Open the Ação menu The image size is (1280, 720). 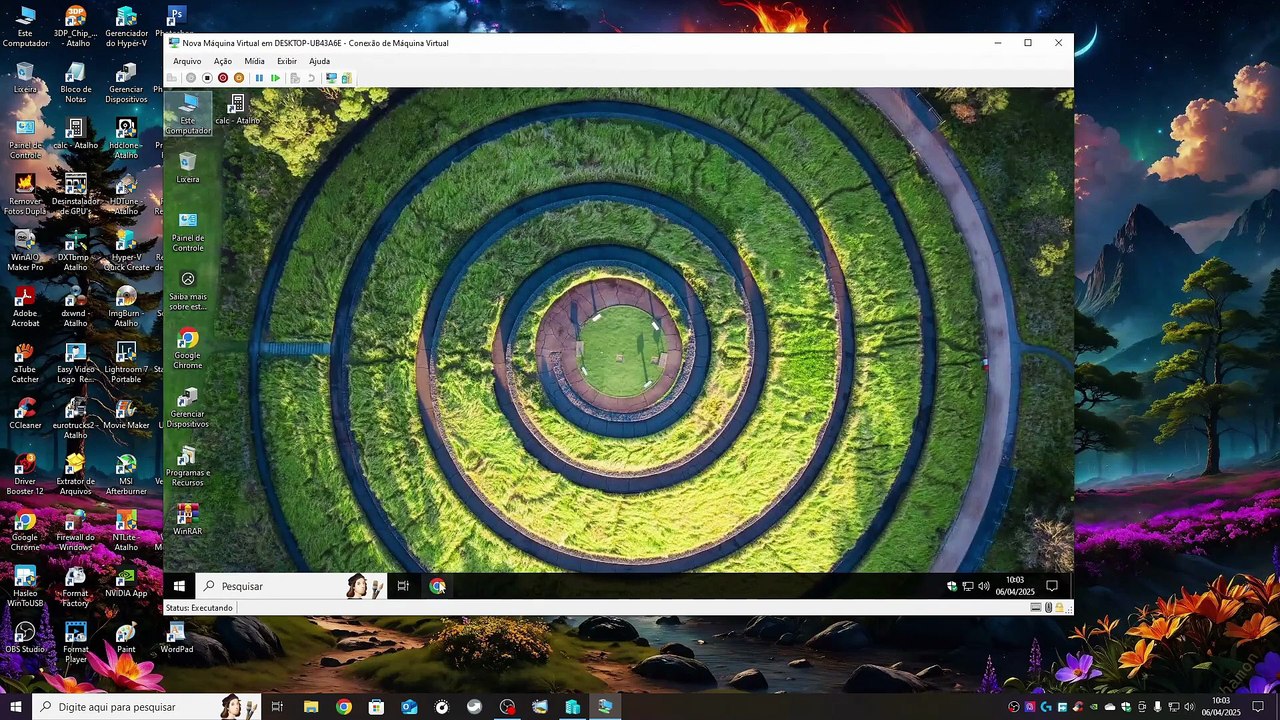tap(223, 61)
